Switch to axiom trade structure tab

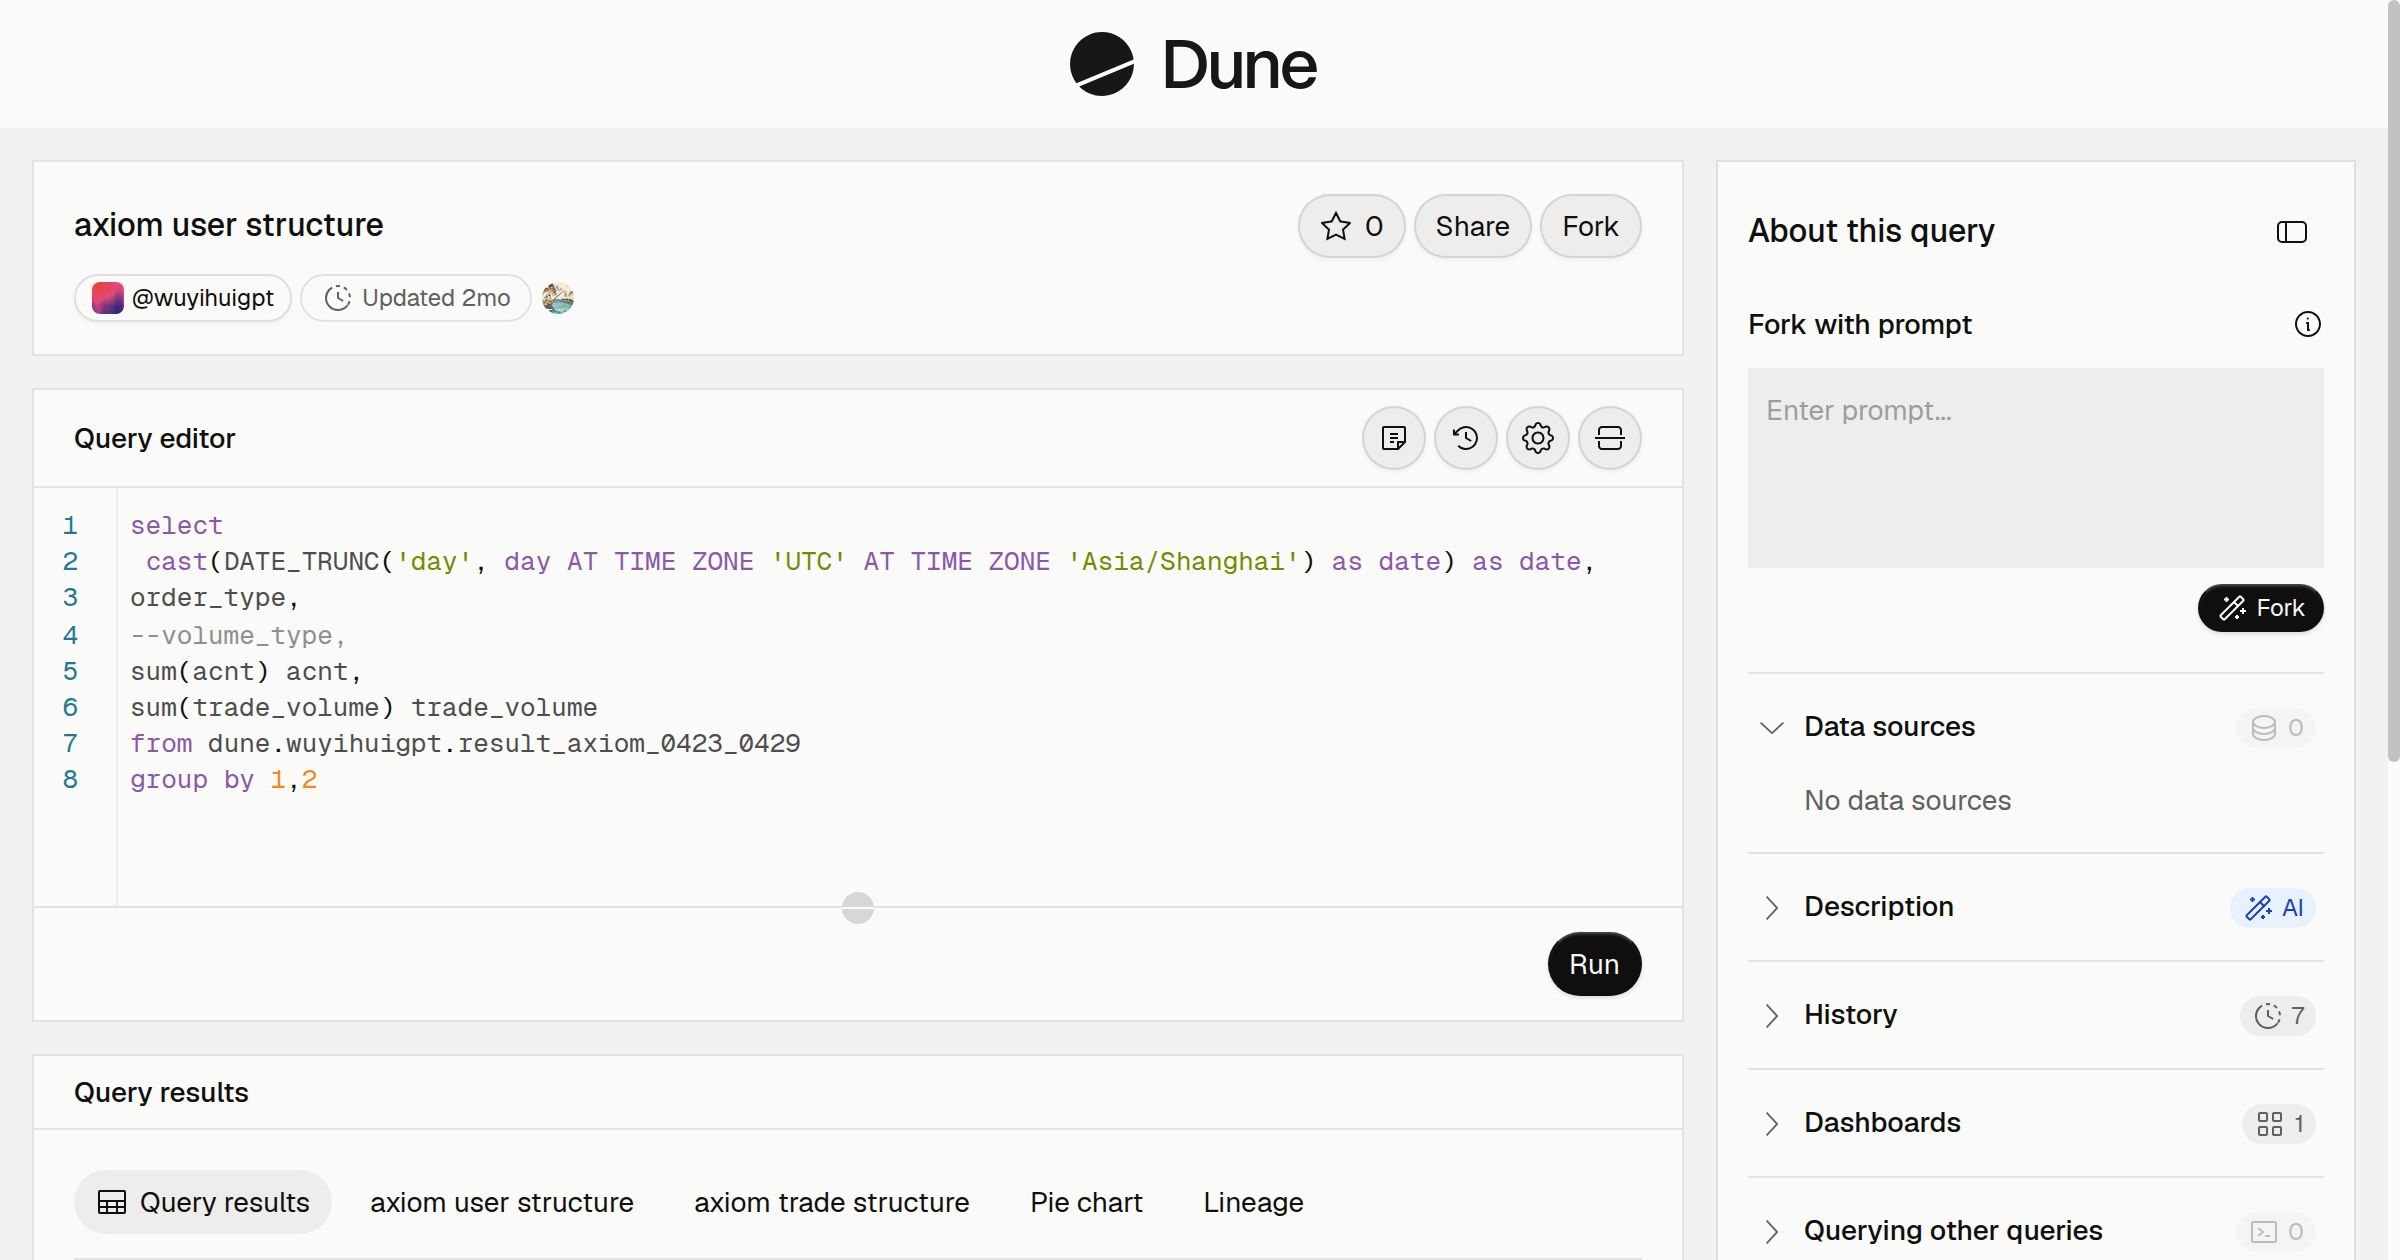pyautogui.click(x=832, y=1202)
